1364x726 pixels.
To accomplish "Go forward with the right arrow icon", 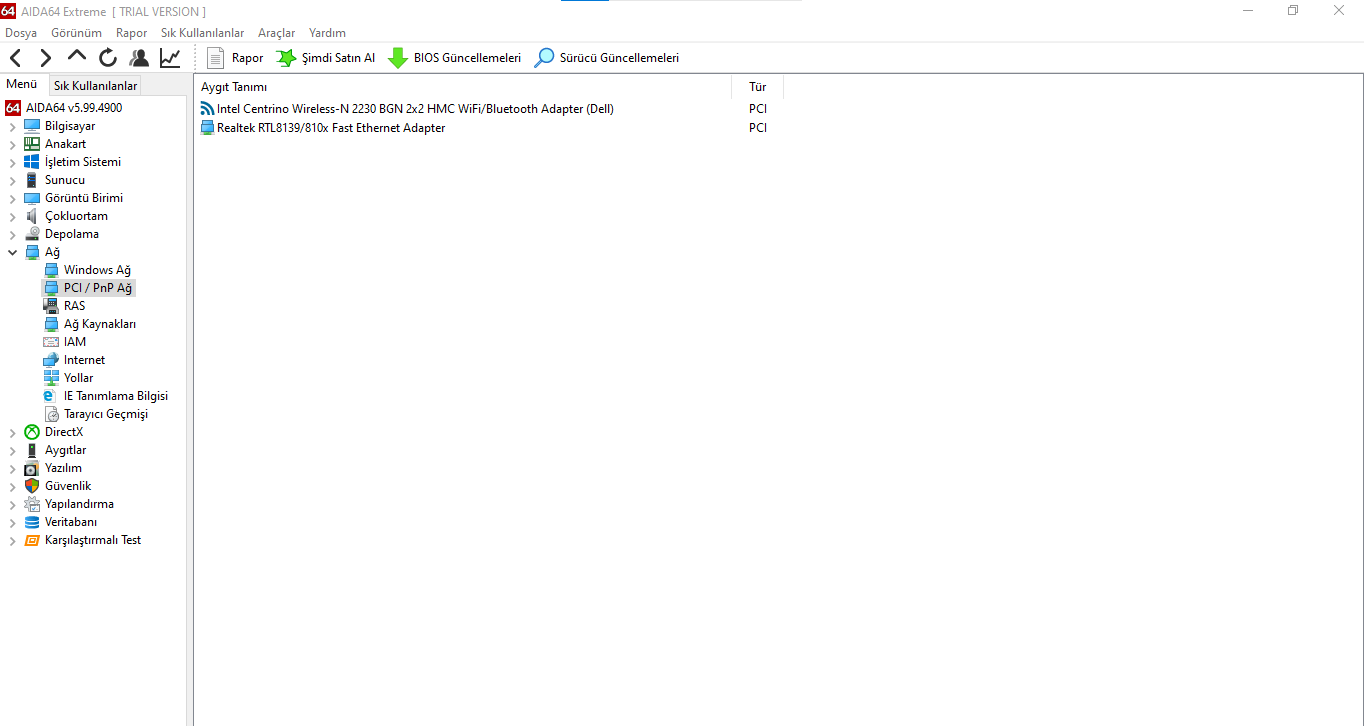I will tap(46, 58).
